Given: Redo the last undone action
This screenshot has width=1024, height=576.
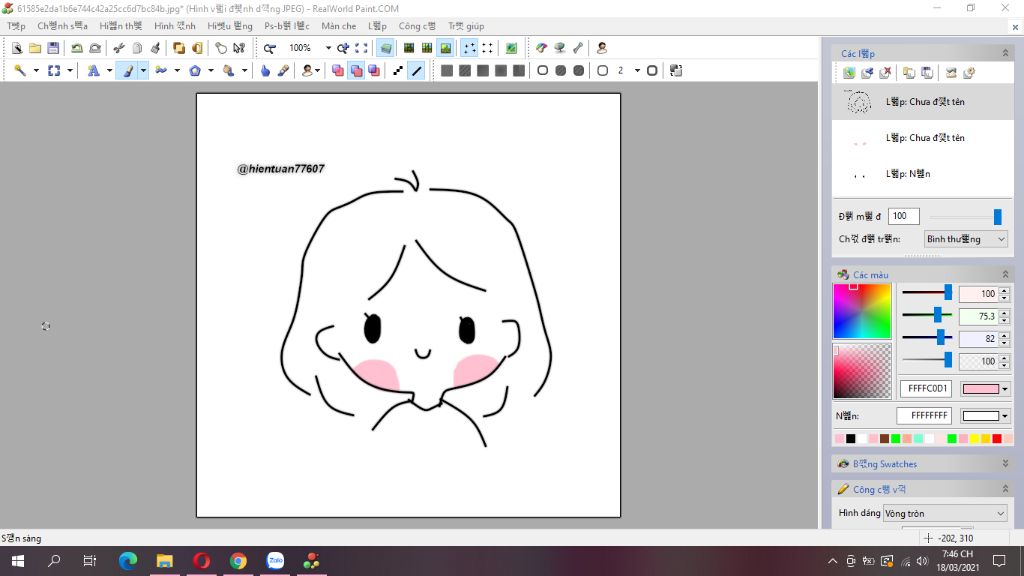Looking at the screenshot, I should coord(95,48).
